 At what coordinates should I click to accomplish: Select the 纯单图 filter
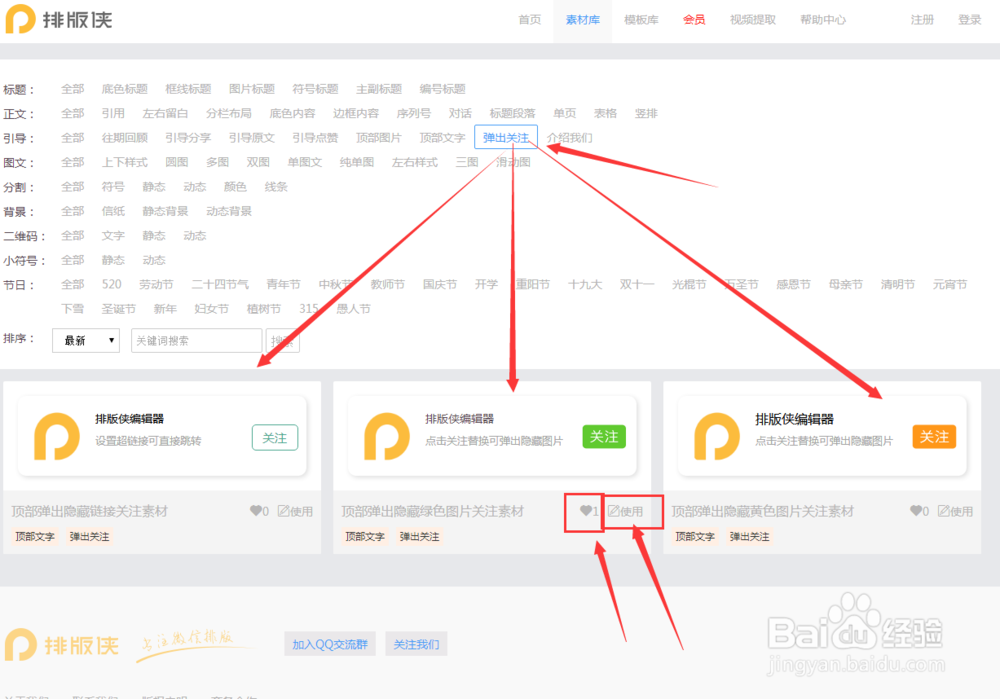[x=357, y=162]
